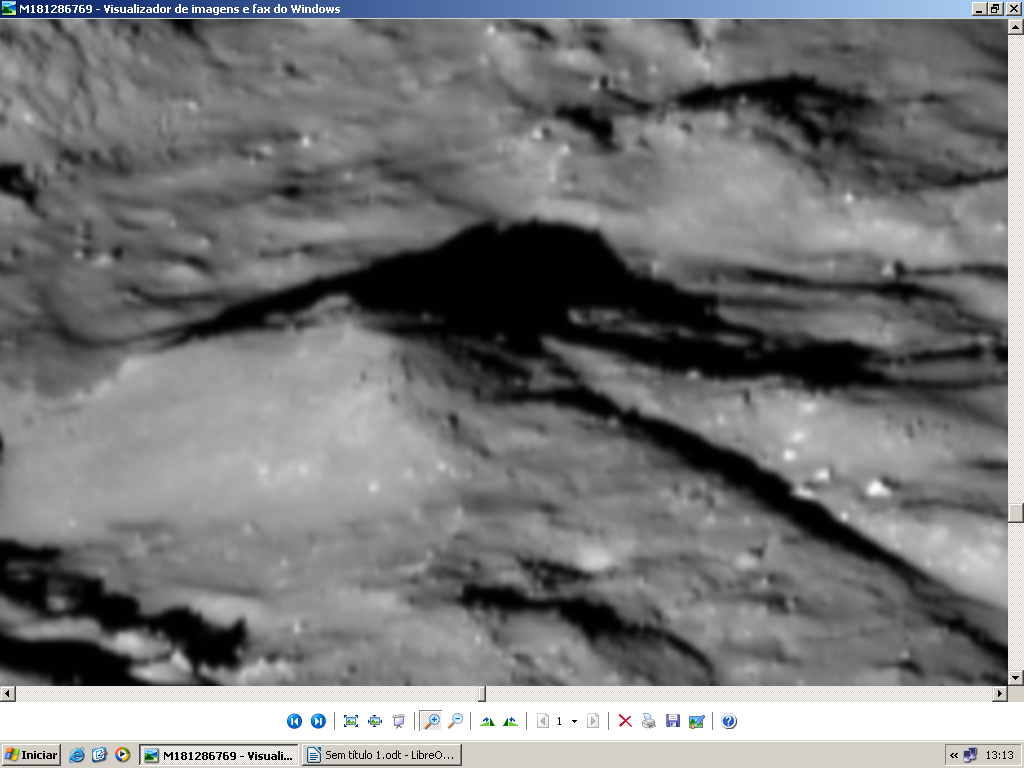This screenshot has width=1024, height=768.
Task: Open the Iniciar start menu
Action: click(x=31, y=755)
